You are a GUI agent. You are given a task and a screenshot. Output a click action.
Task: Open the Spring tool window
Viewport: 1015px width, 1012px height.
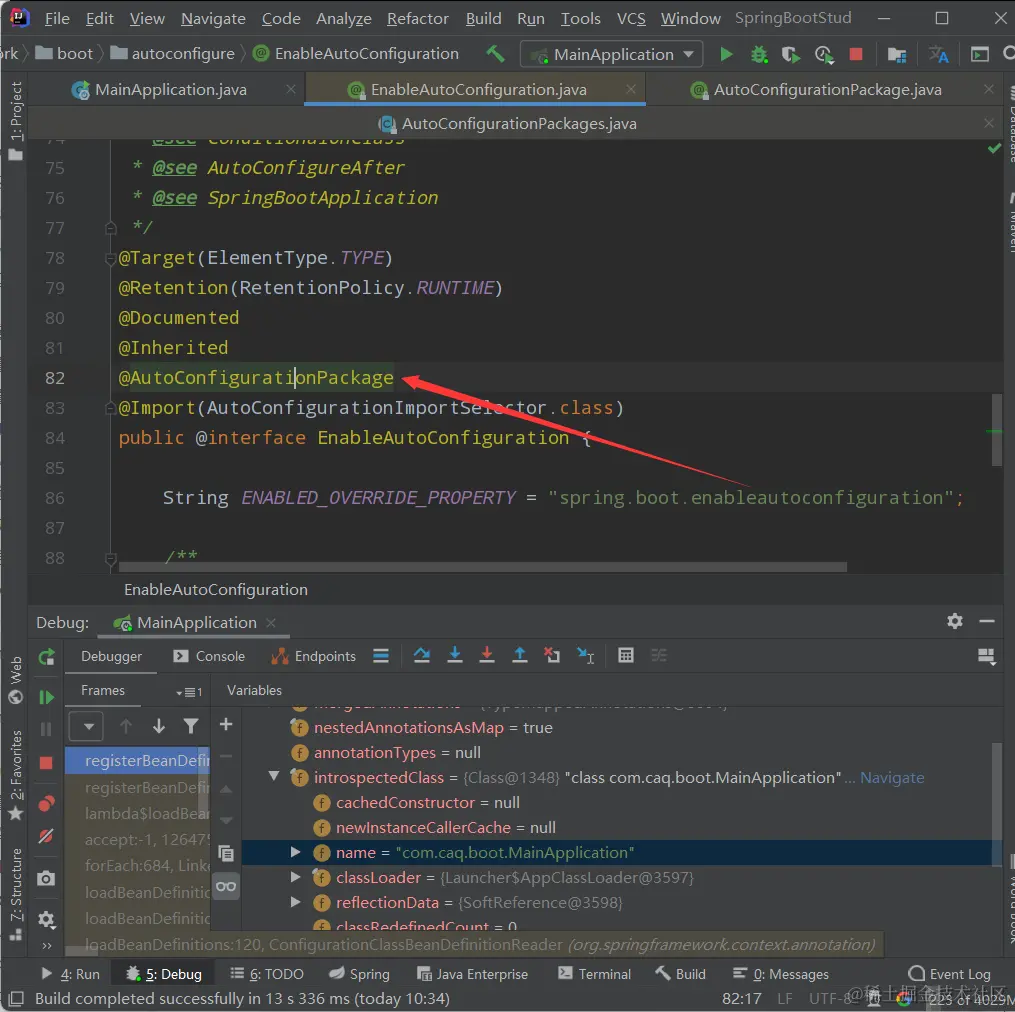coord(359,974)
